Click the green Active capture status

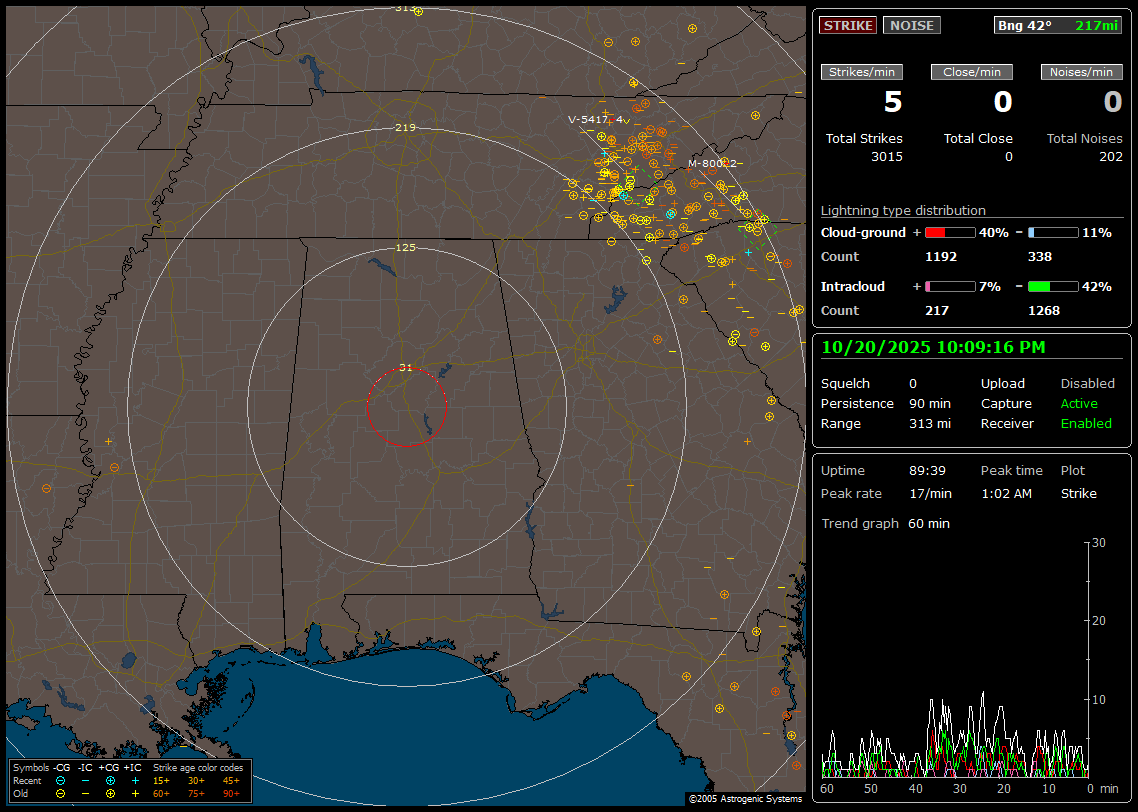click(x=1079, y=404)
